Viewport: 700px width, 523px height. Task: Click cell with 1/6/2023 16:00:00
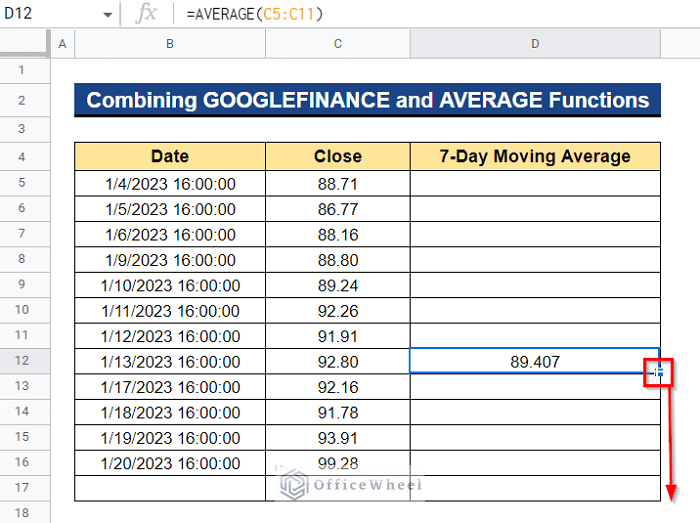pos(170,234)
